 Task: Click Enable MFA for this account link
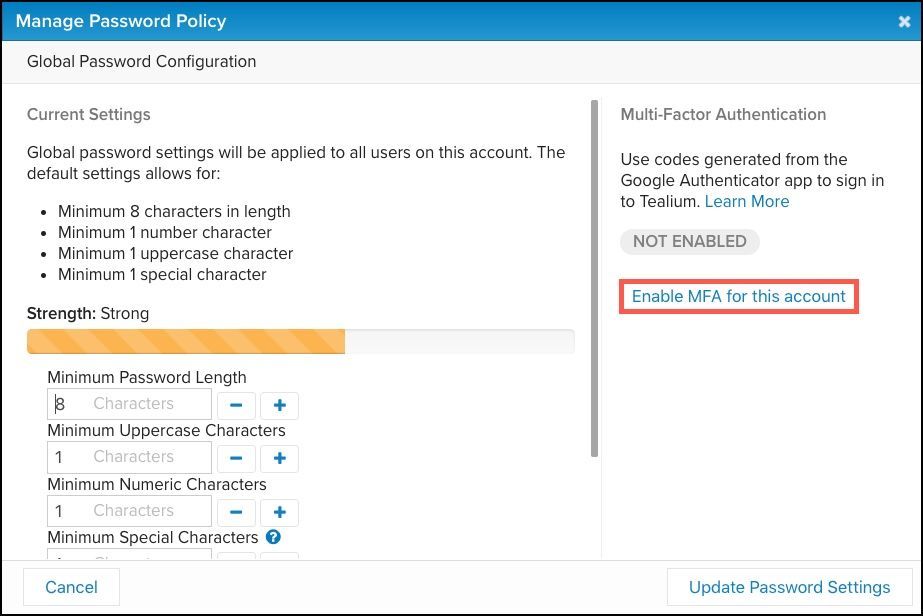[739, 297]
